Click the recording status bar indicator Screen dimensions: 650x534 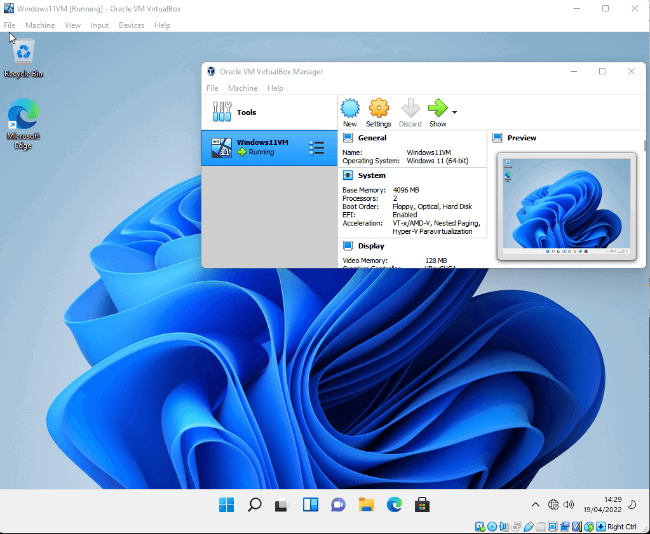564,527
